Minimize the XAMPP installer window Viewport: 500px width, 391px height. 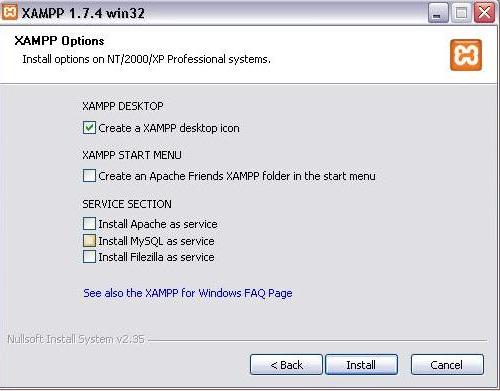[438, 13]
